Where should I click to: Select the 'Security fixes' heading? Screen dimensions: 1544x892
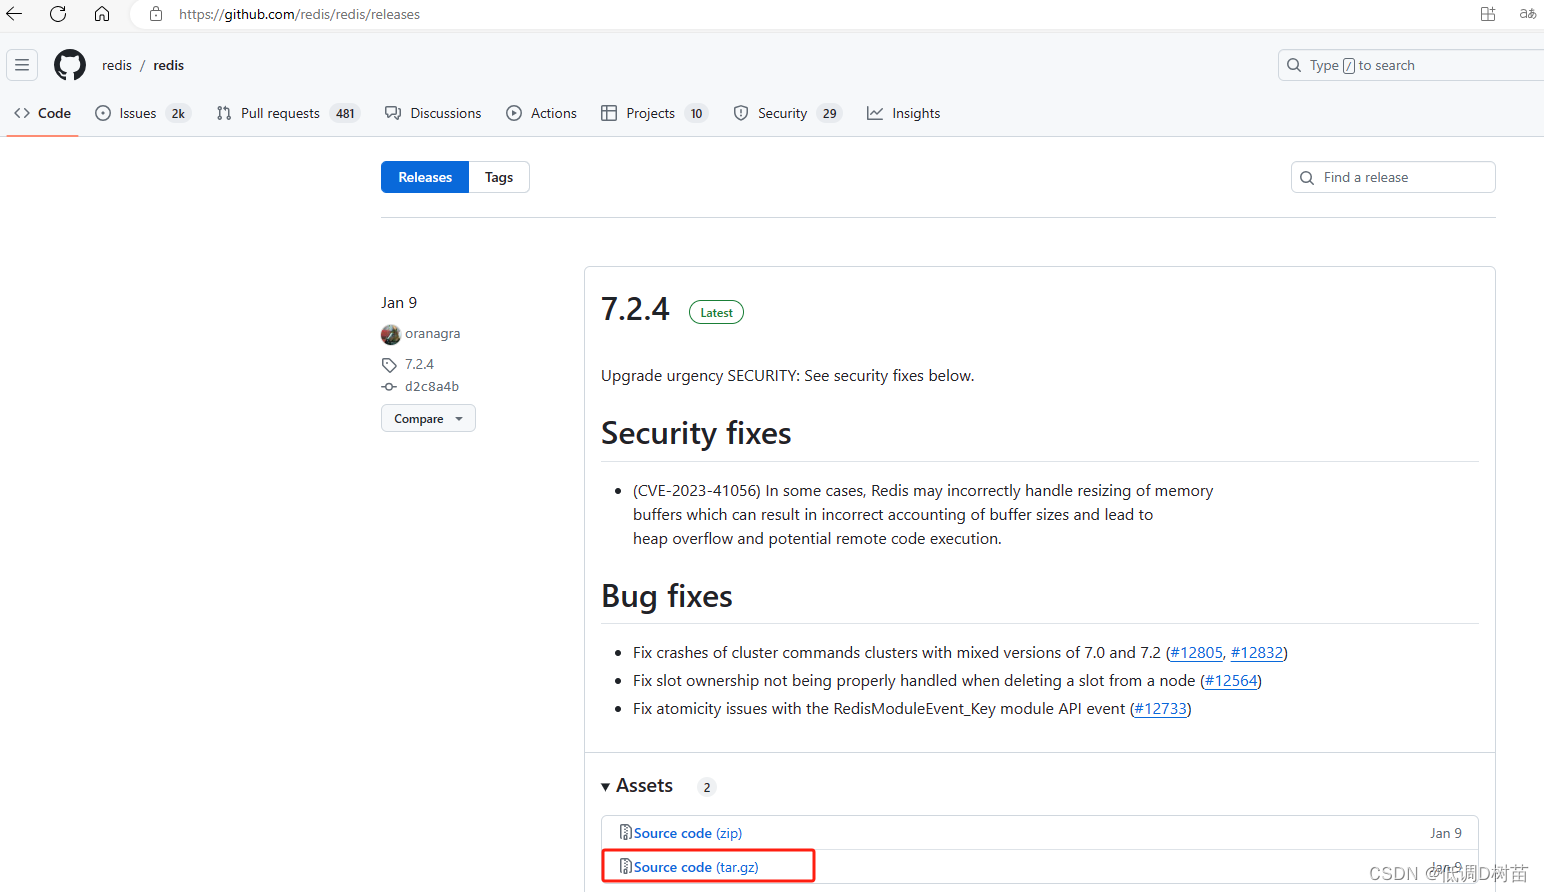coord(696,433)
